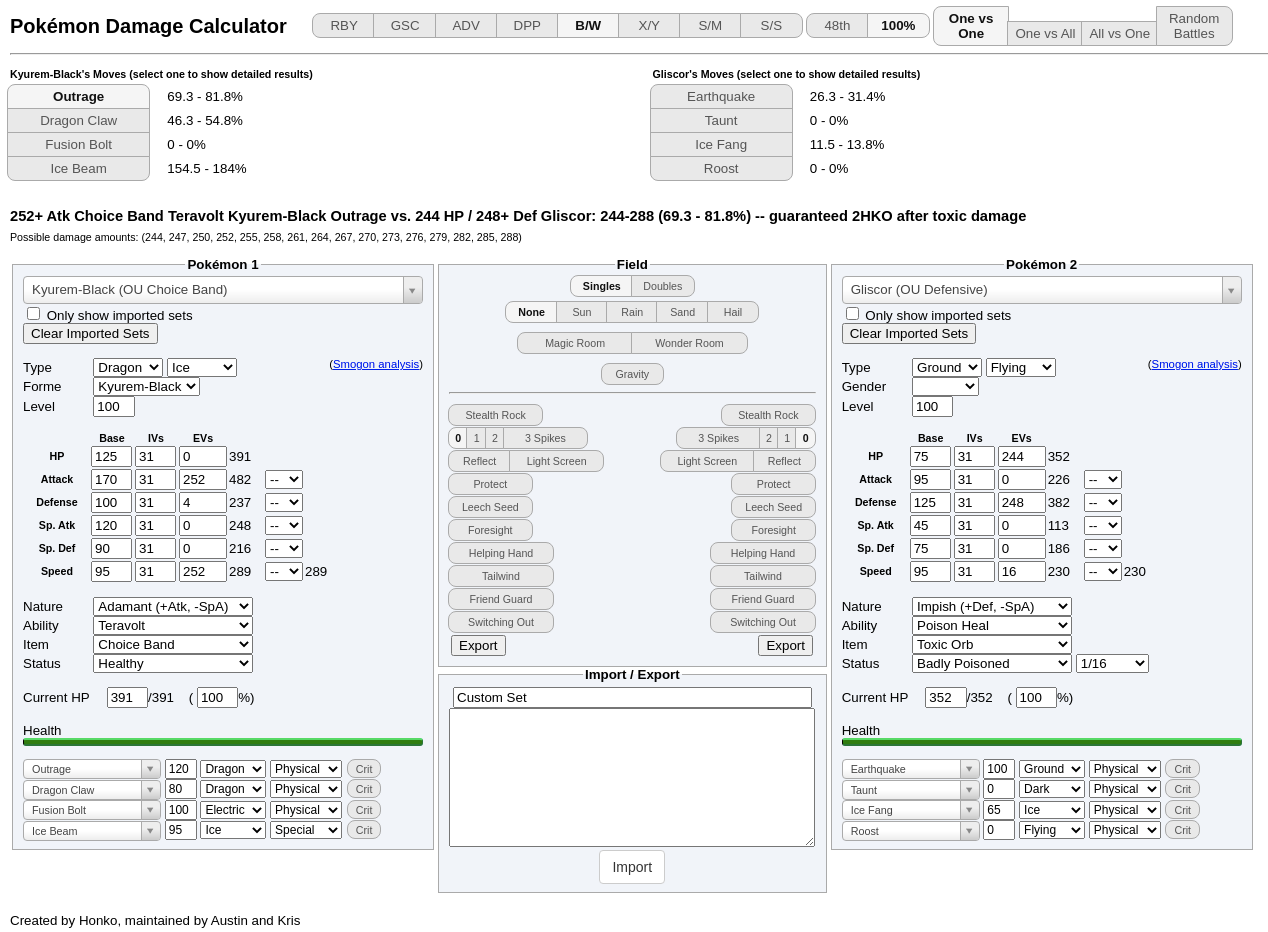This screenshot has height=932, width=1268.
Task: Open Forme dropdown showing Kyurem-Black
Action: click(146, 386)
